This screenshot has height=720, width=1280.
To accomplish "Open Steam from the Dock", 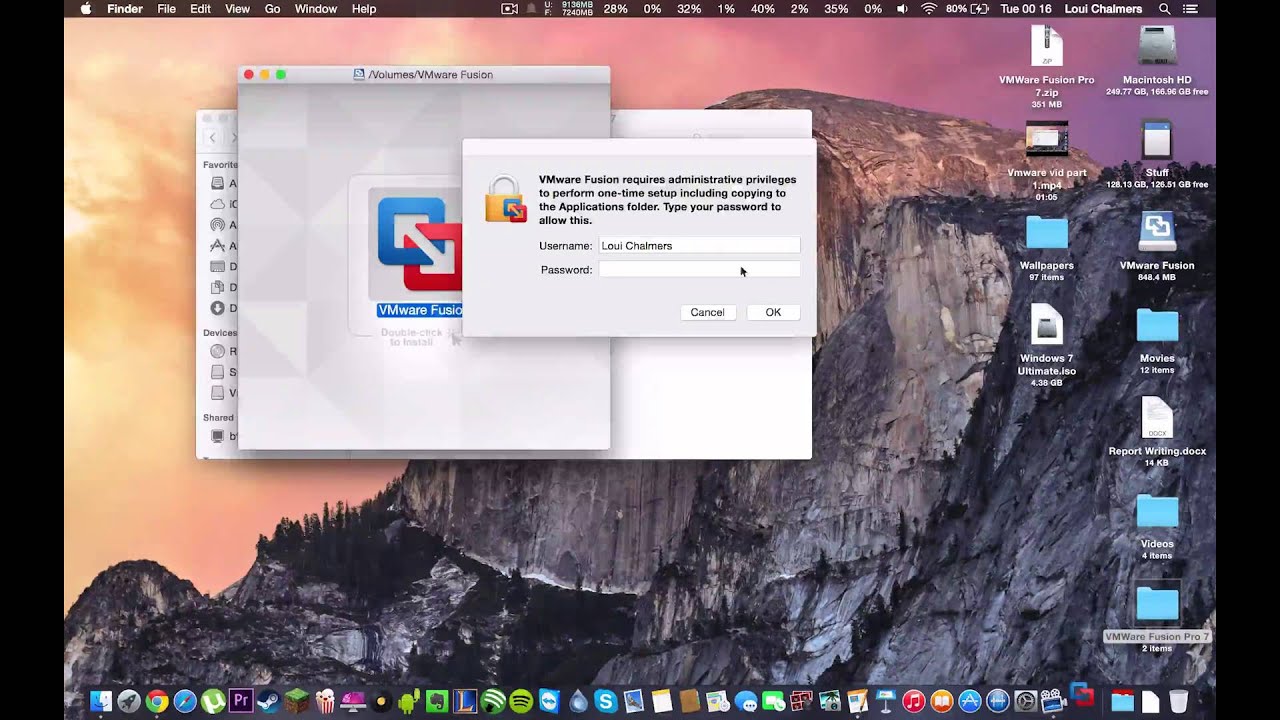I will point(268,701).
